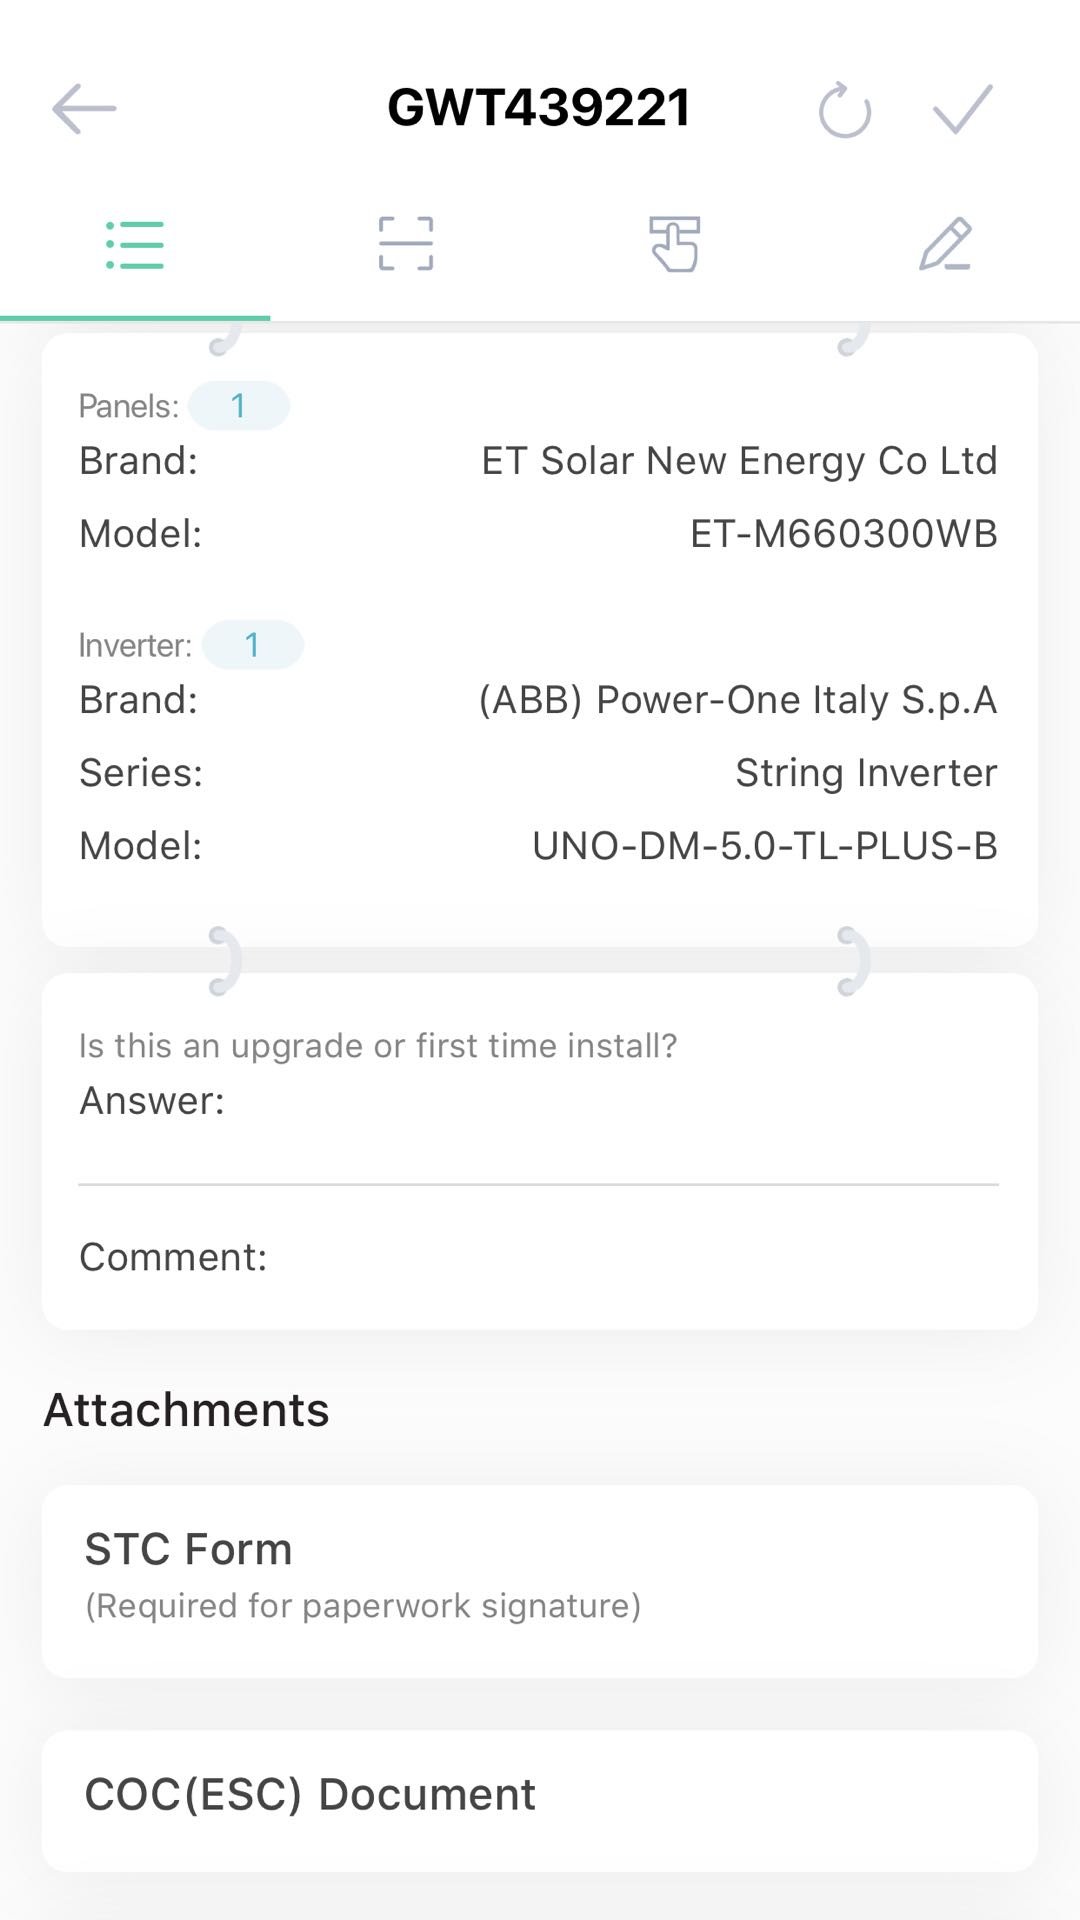Tap the String Inverter series value
The width and height of the screenshot is (1080, 1920).
(866, 773)
